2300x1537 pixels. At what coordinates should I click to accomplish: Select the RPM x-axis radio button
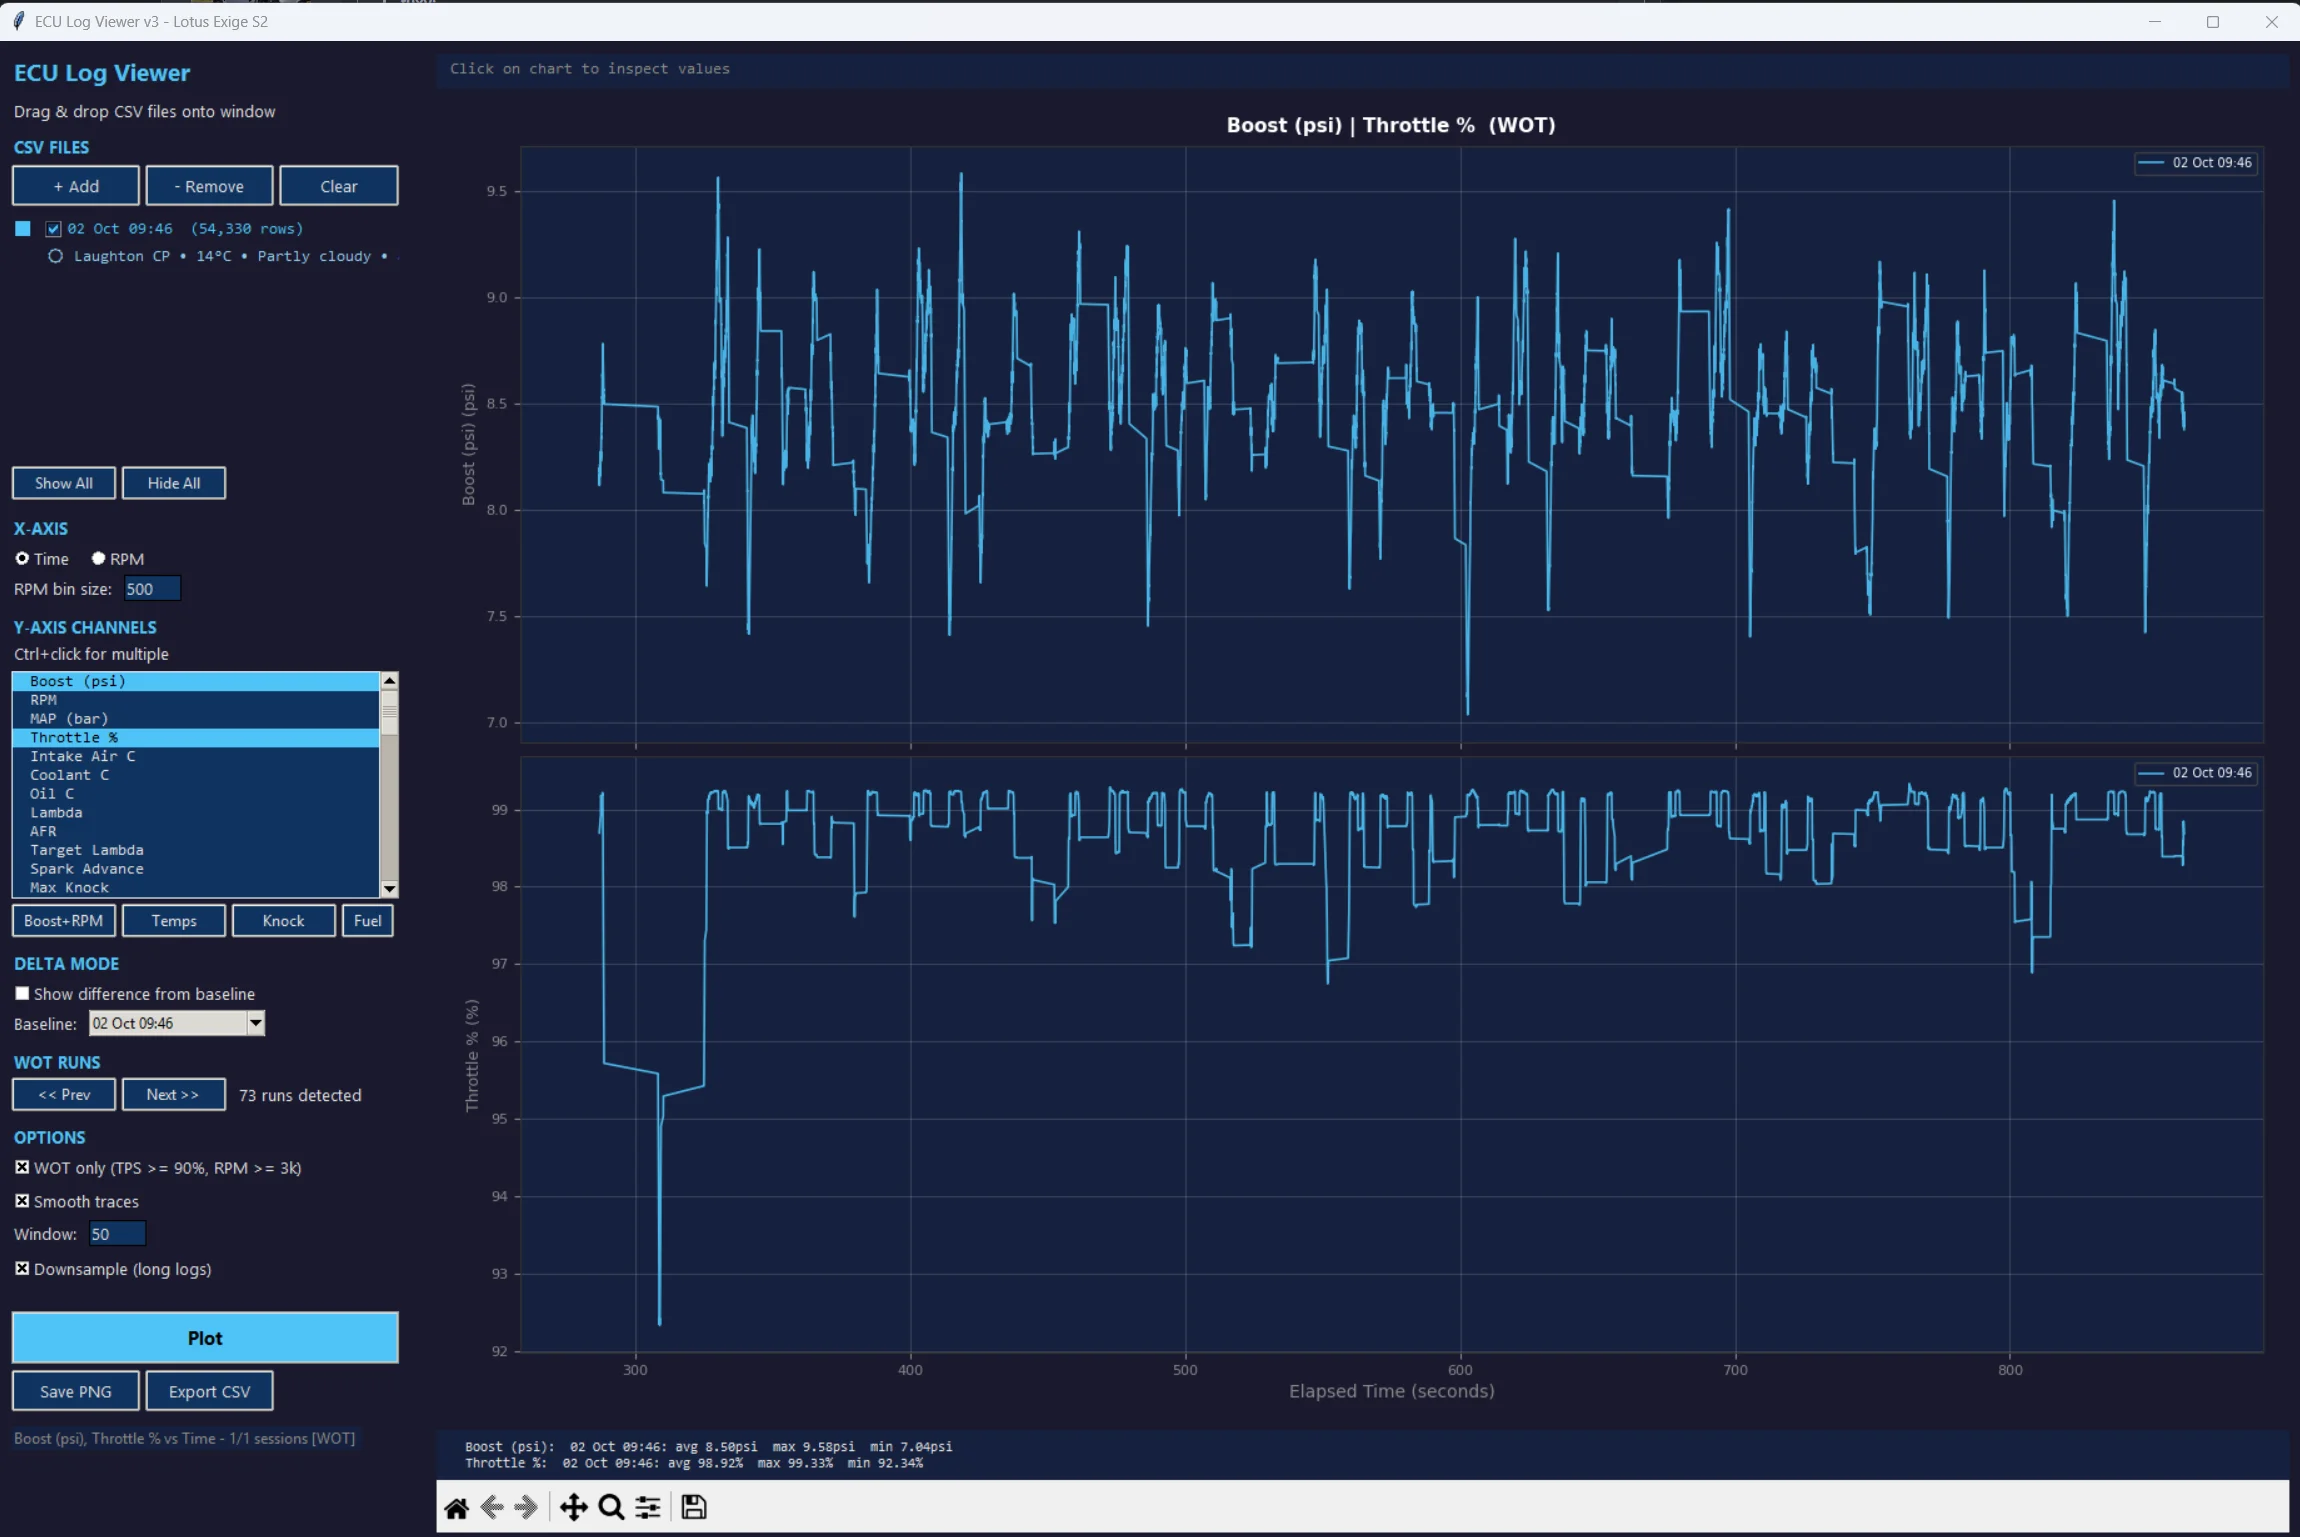coord(98,558)
